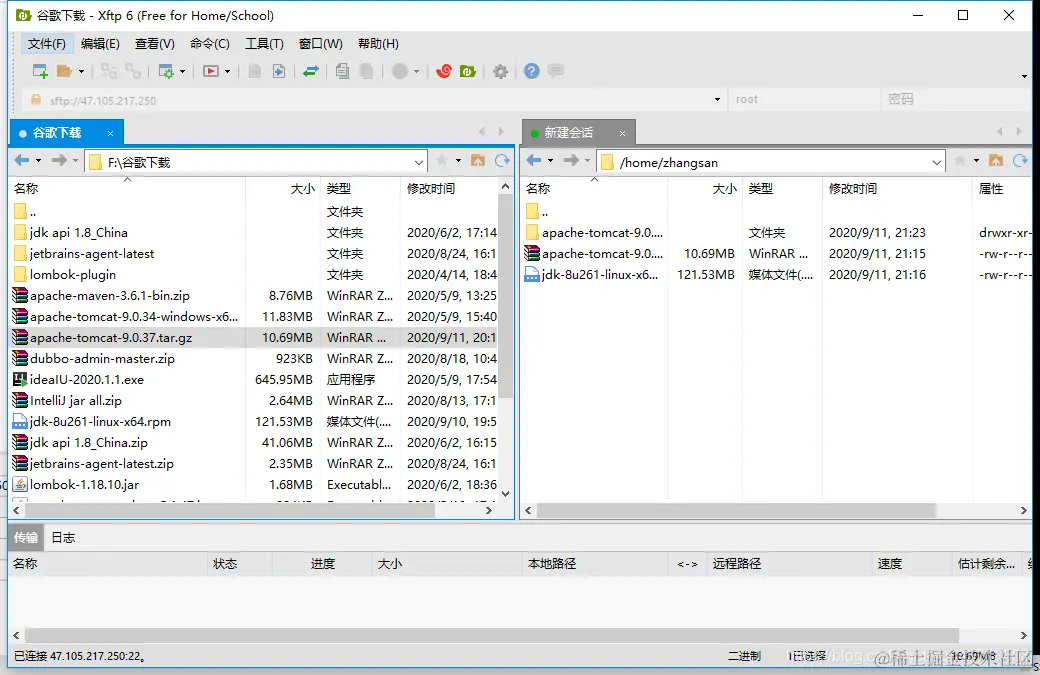Open remote pane back-history dropdown
The width and height of the screenshot is (1040, 675).
(551, 160)
